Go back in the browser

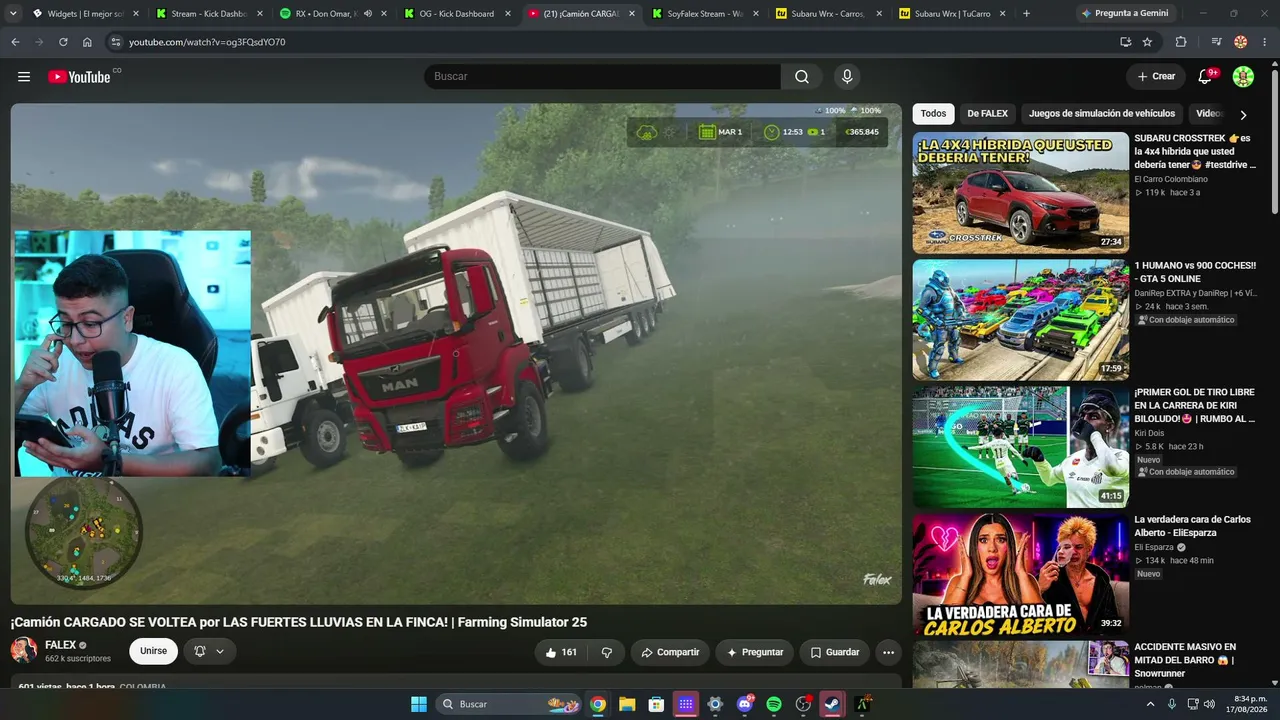(x=15, y=42)
